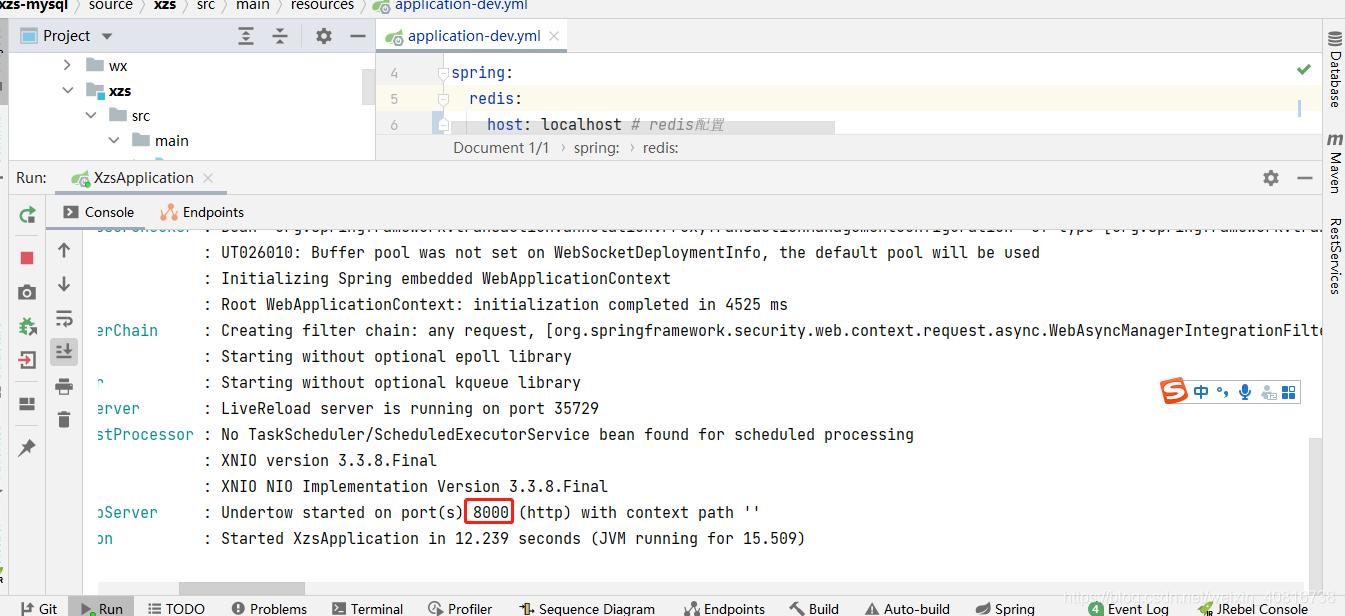
Task: Stop the running application with the red square
Action: coord(27,258)
